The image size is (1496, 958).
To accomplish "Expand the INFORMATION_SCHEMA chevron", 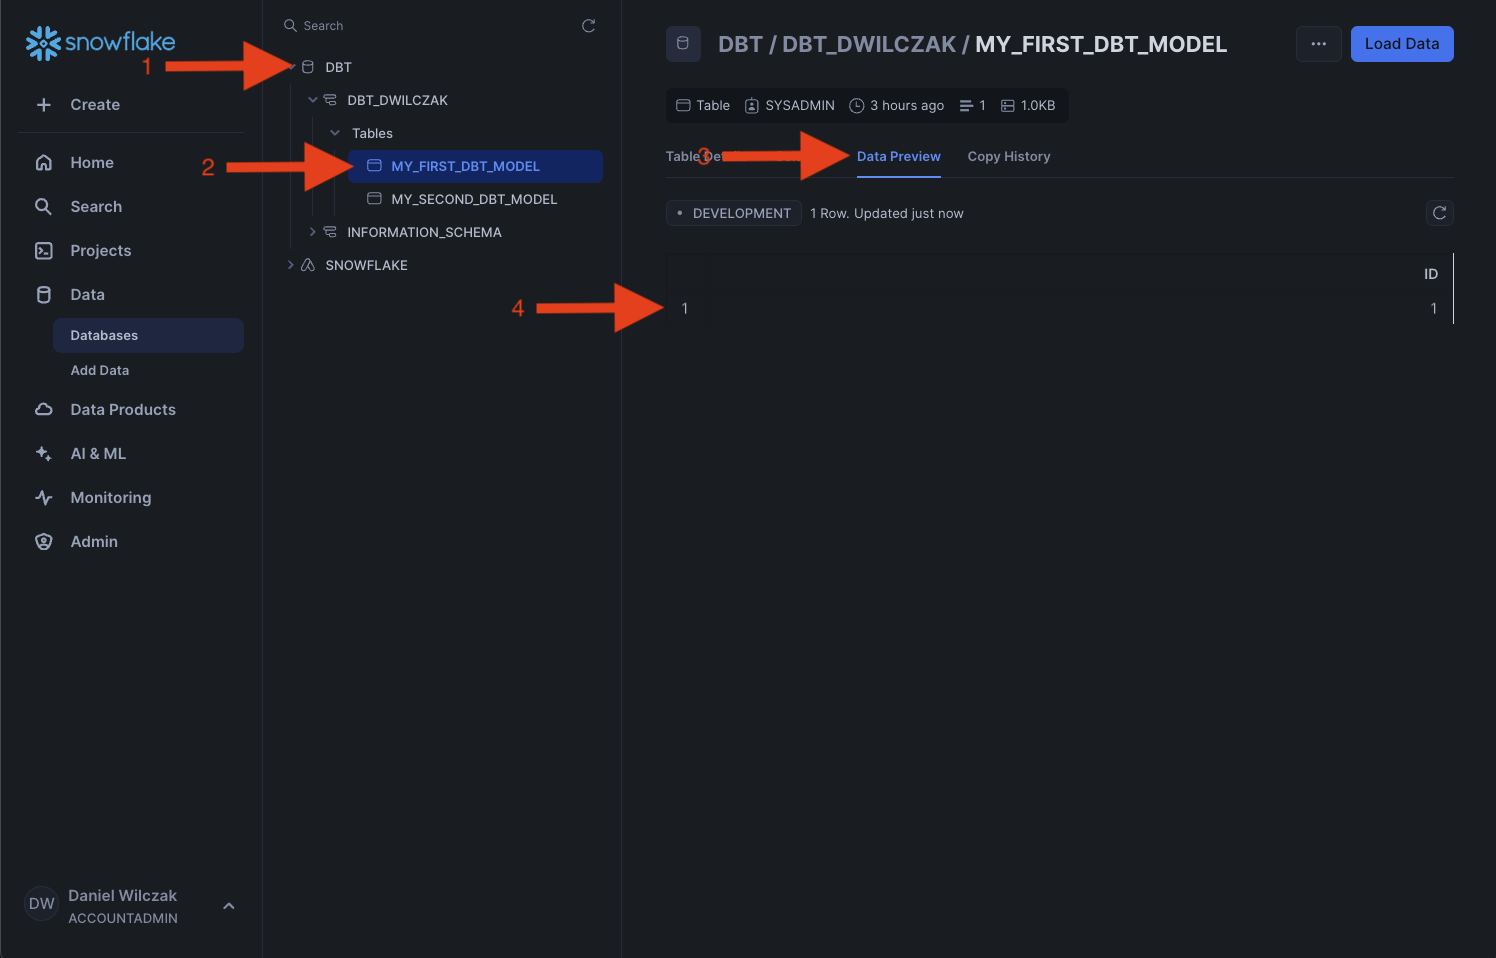I will (x=313, y=232).
